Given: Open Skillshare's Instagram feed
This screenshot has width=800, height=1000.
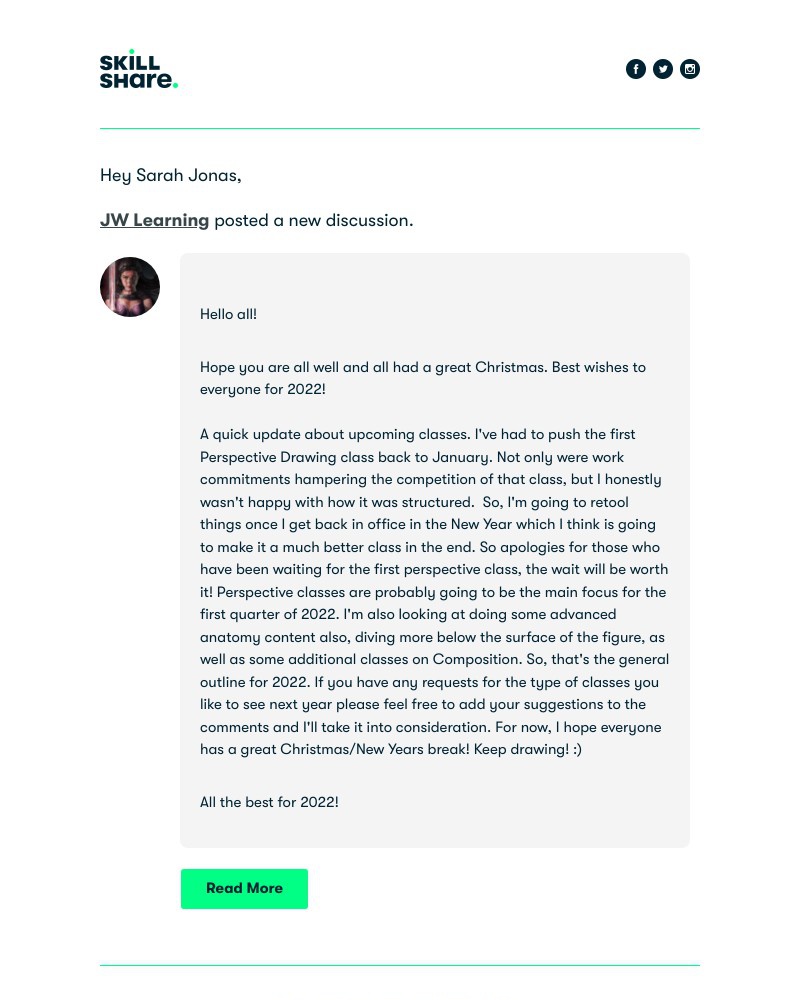Looking at the screenshot, I should tap(690, 68).
